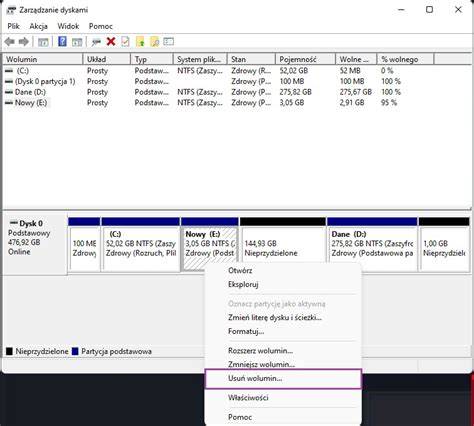
Task: Click the Forward arrow toolbar icon
Action: pyautogui.click(x=24, y=42)
